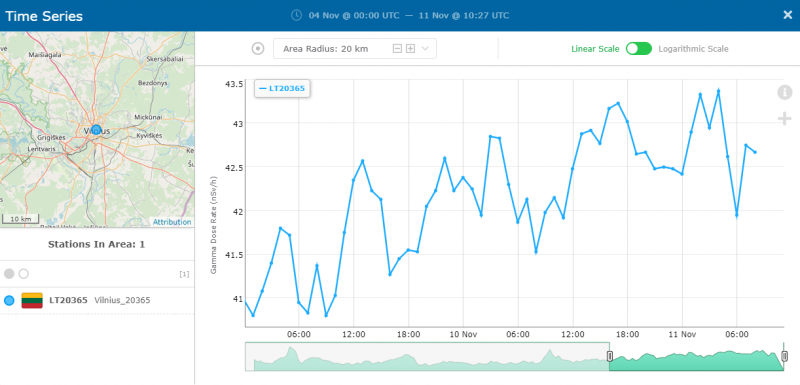The width and height of the screenshot is (800, 385).
Task: Increase area radius with plus icon
Action: (410, 49)
